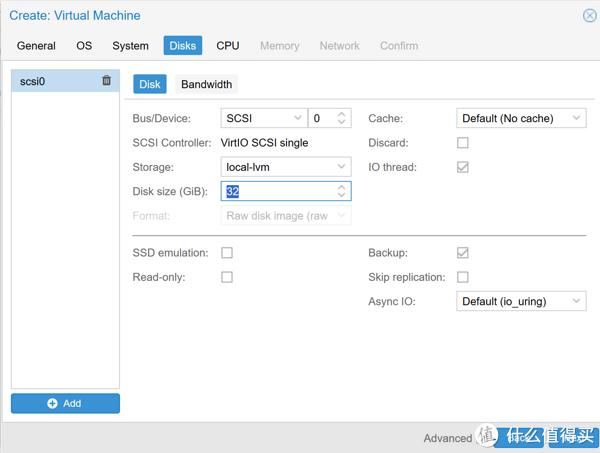The width and height of the screenshot is (600, 453).
Task: Switch to the CPU tab
Action: [228, 46]
